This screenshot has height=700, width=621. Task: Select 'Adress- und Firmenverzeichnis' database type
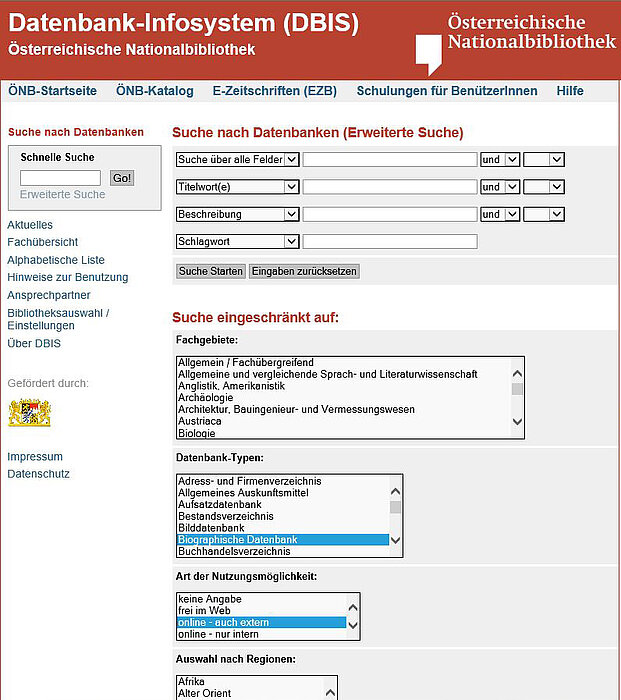click(x=283, y=481)
